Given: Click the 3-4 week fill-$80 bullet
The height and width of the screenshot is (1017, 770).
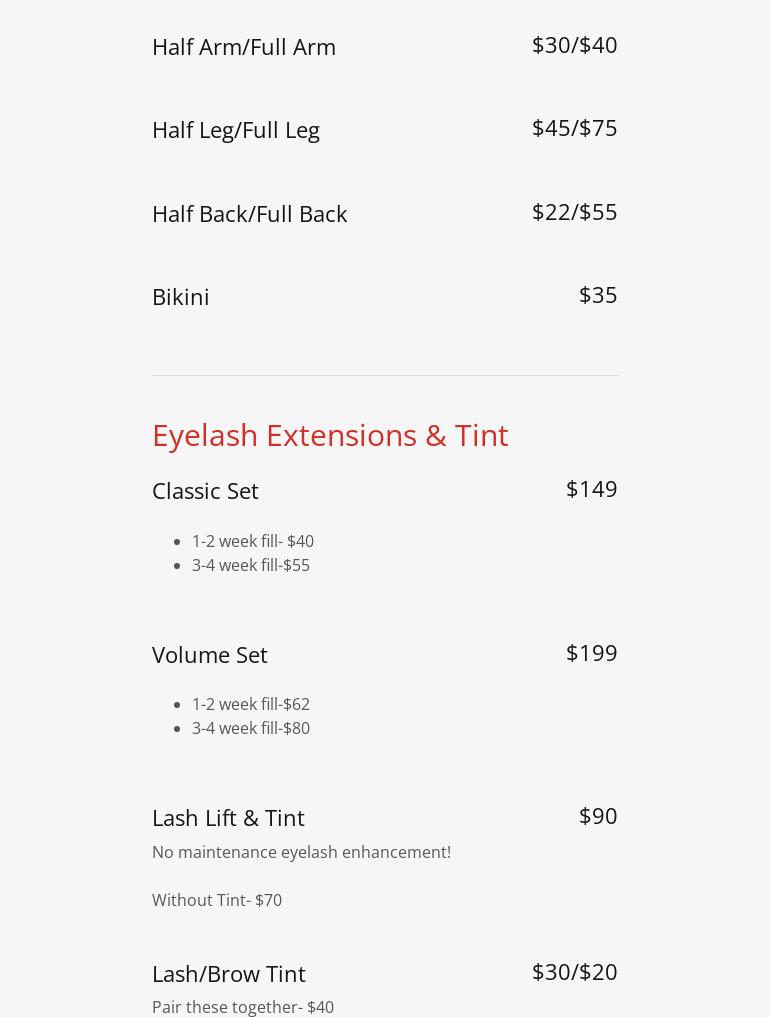Looking at the screenshot, I should (251, 728).
